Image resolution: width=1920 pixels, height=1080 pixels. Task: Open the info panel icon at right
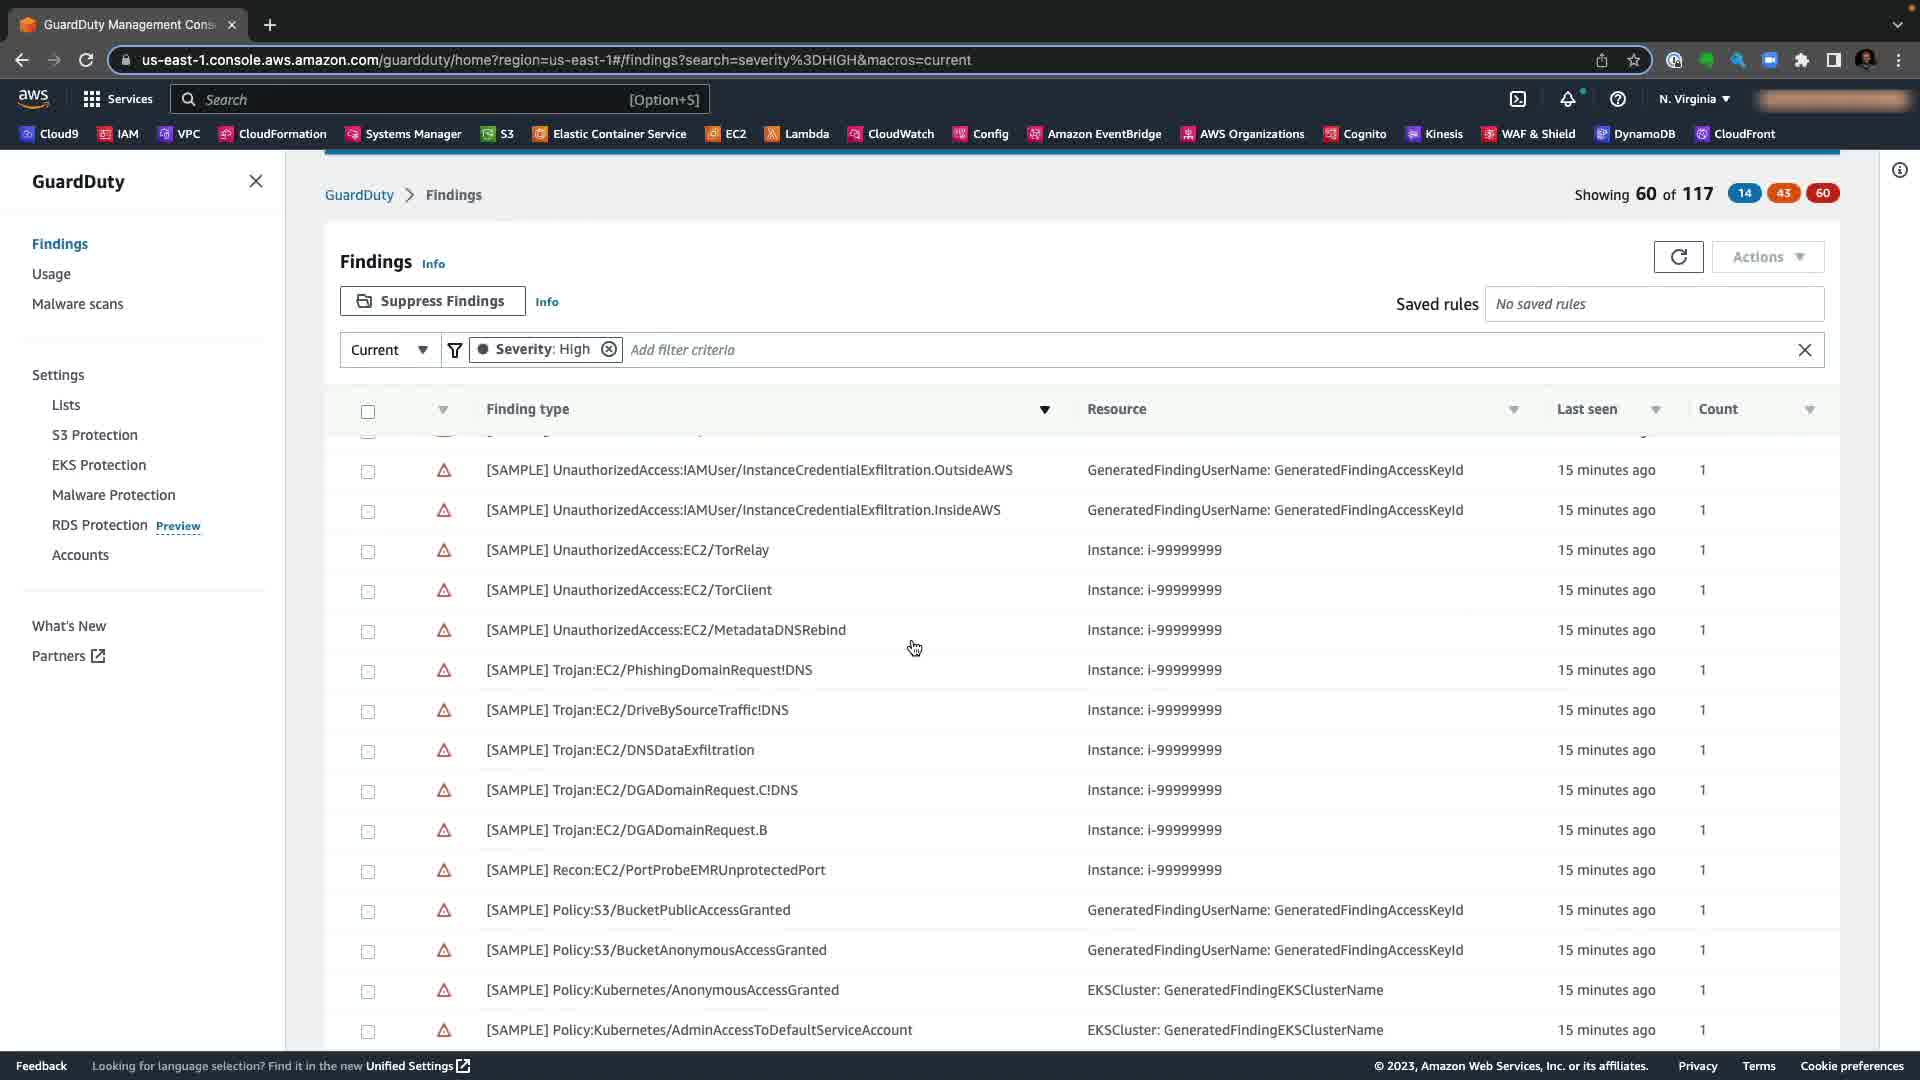(x=1899, y=170)
